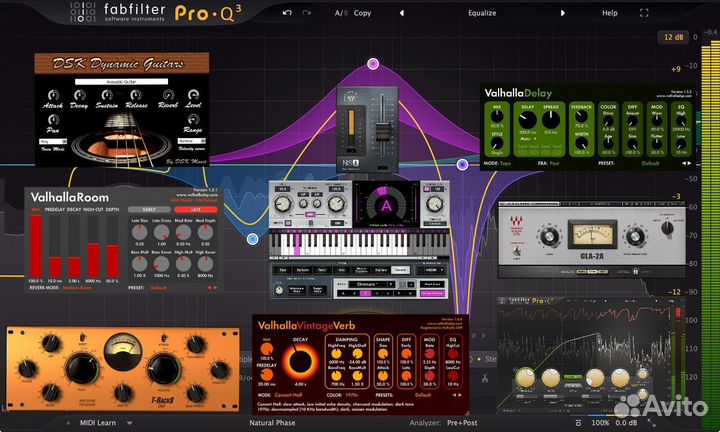Image resolution: width=720 pixels, height=432 pixels.
Task: Click the MIX knob in ValhallaVintageVerb
Action: click(266, 349)
